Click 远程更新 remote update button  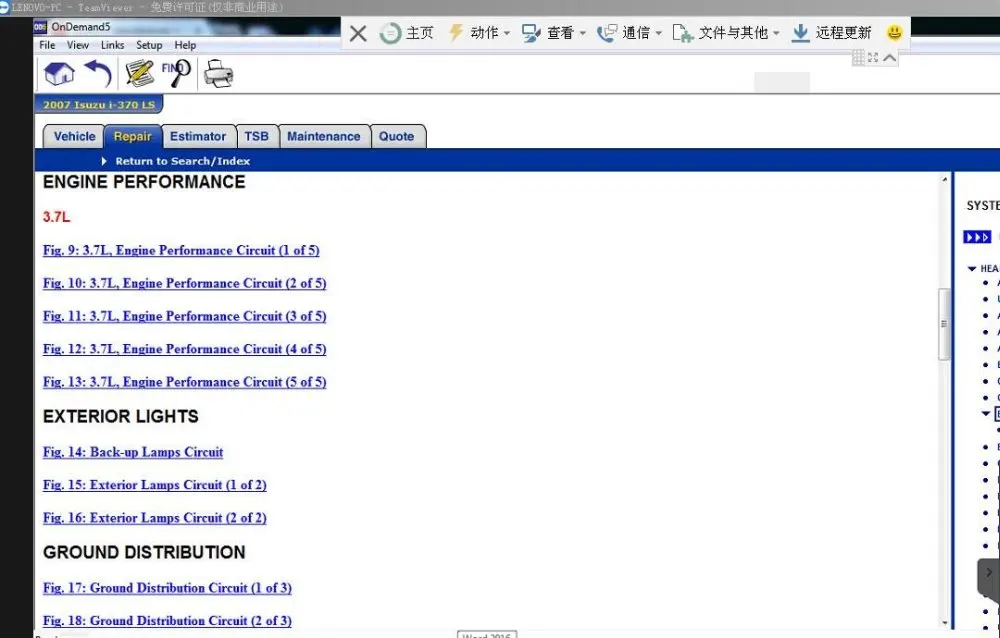point(831,33)
